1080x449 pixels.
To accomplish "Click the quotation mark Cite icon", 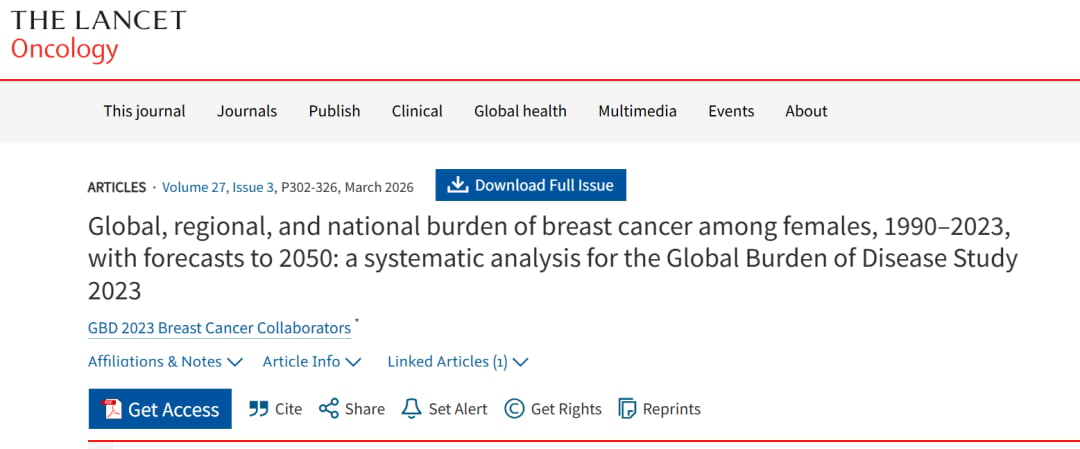I will click(x=258, y=408).
